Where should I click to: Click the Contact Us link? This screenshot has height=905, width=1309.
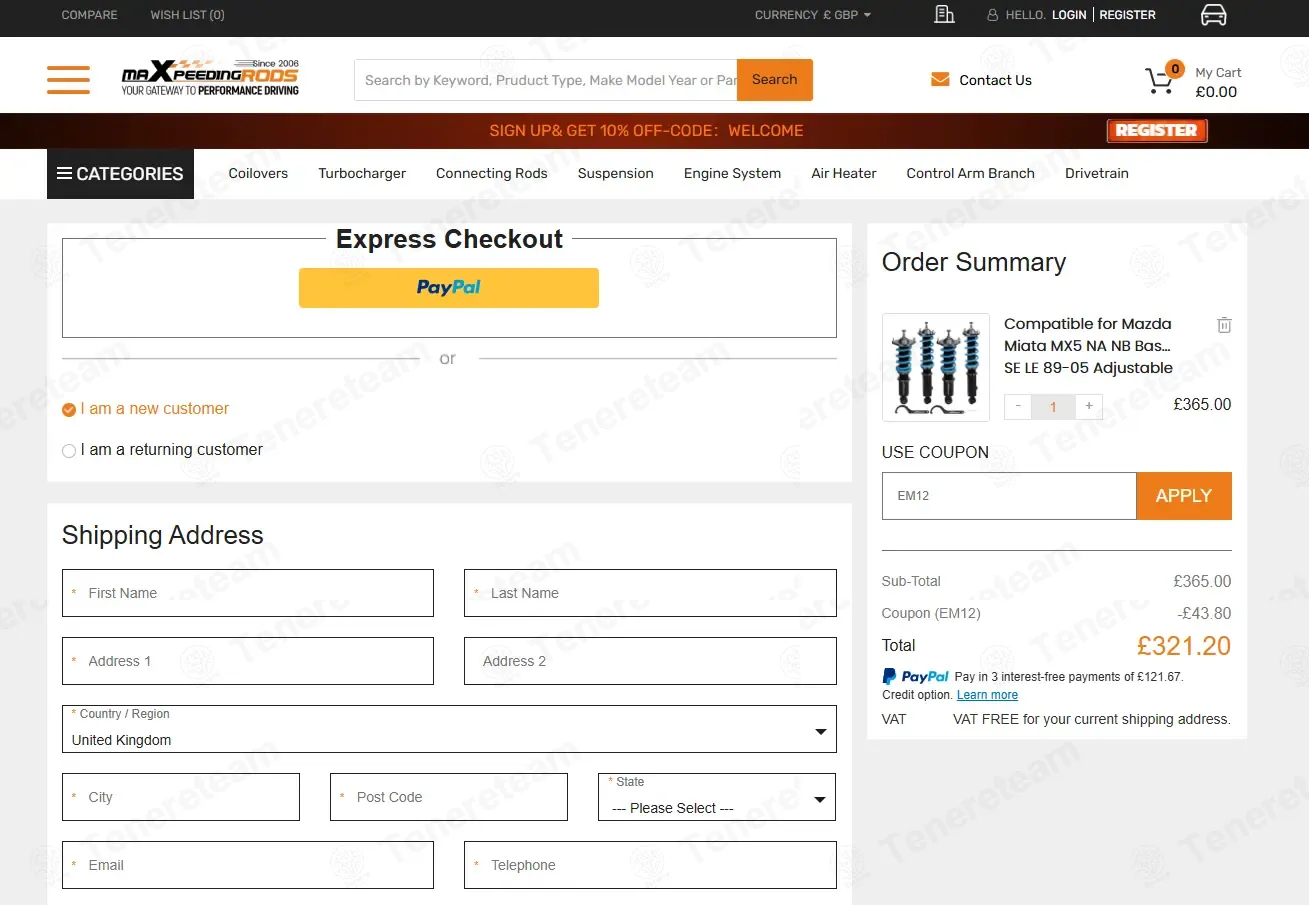[995, 80]
